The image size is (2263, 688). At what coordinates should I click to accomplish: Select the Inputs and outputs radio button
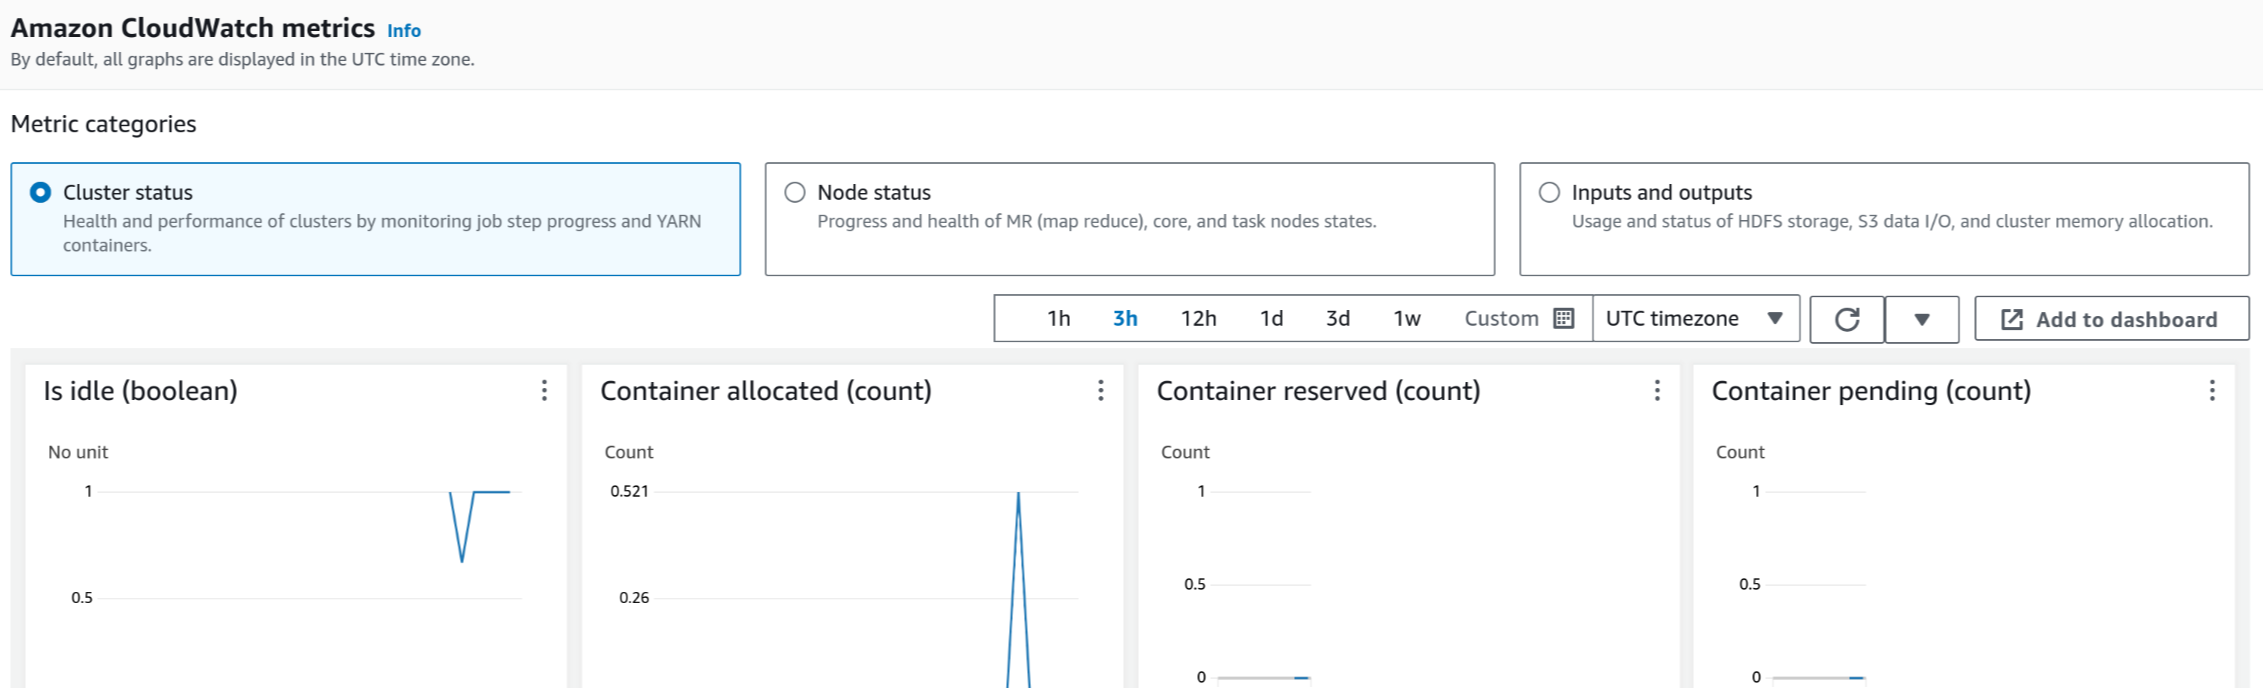pos(1549,192)
